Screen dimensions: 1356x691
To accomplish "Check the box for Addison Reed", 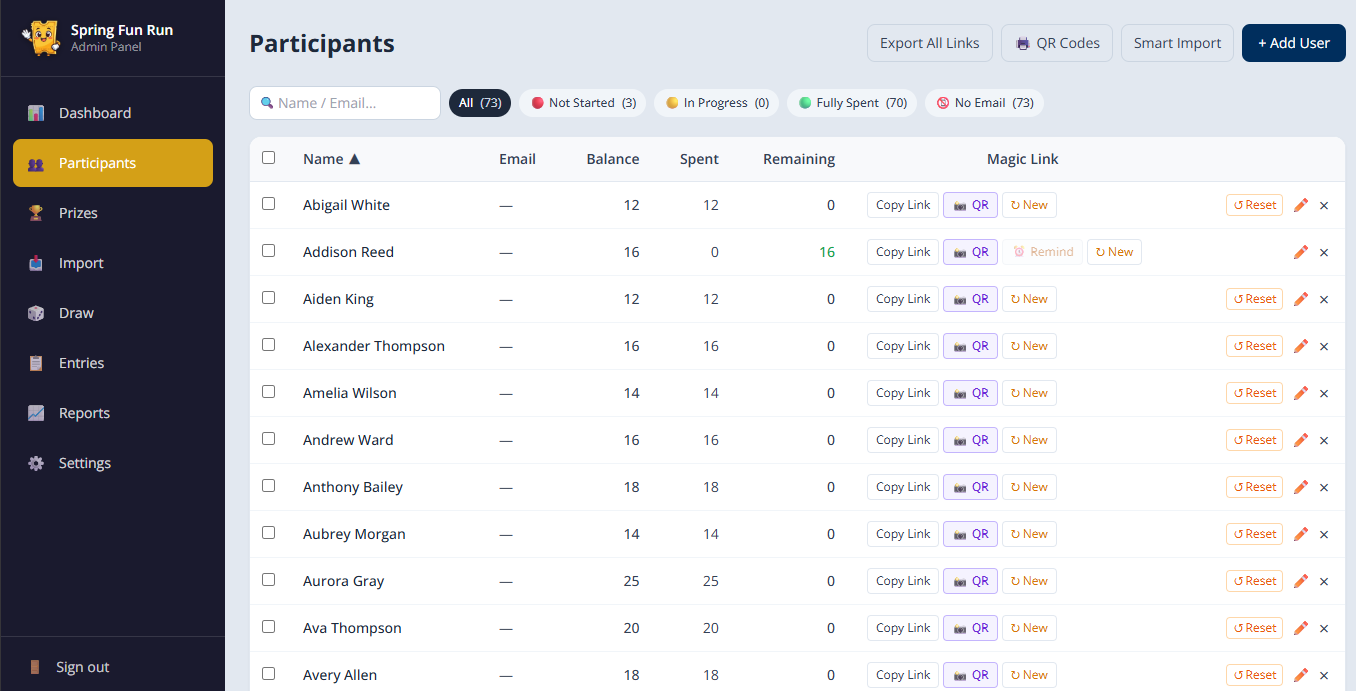I will click(x=268, y=251).
